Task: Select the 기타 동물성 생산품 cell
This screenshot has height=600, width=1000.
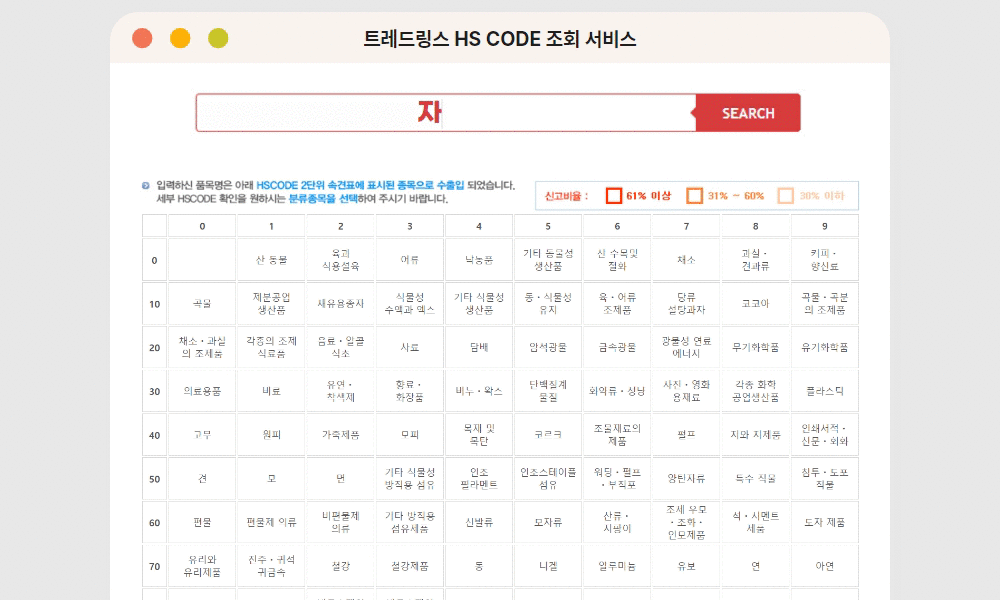Action: coord(548,260)
